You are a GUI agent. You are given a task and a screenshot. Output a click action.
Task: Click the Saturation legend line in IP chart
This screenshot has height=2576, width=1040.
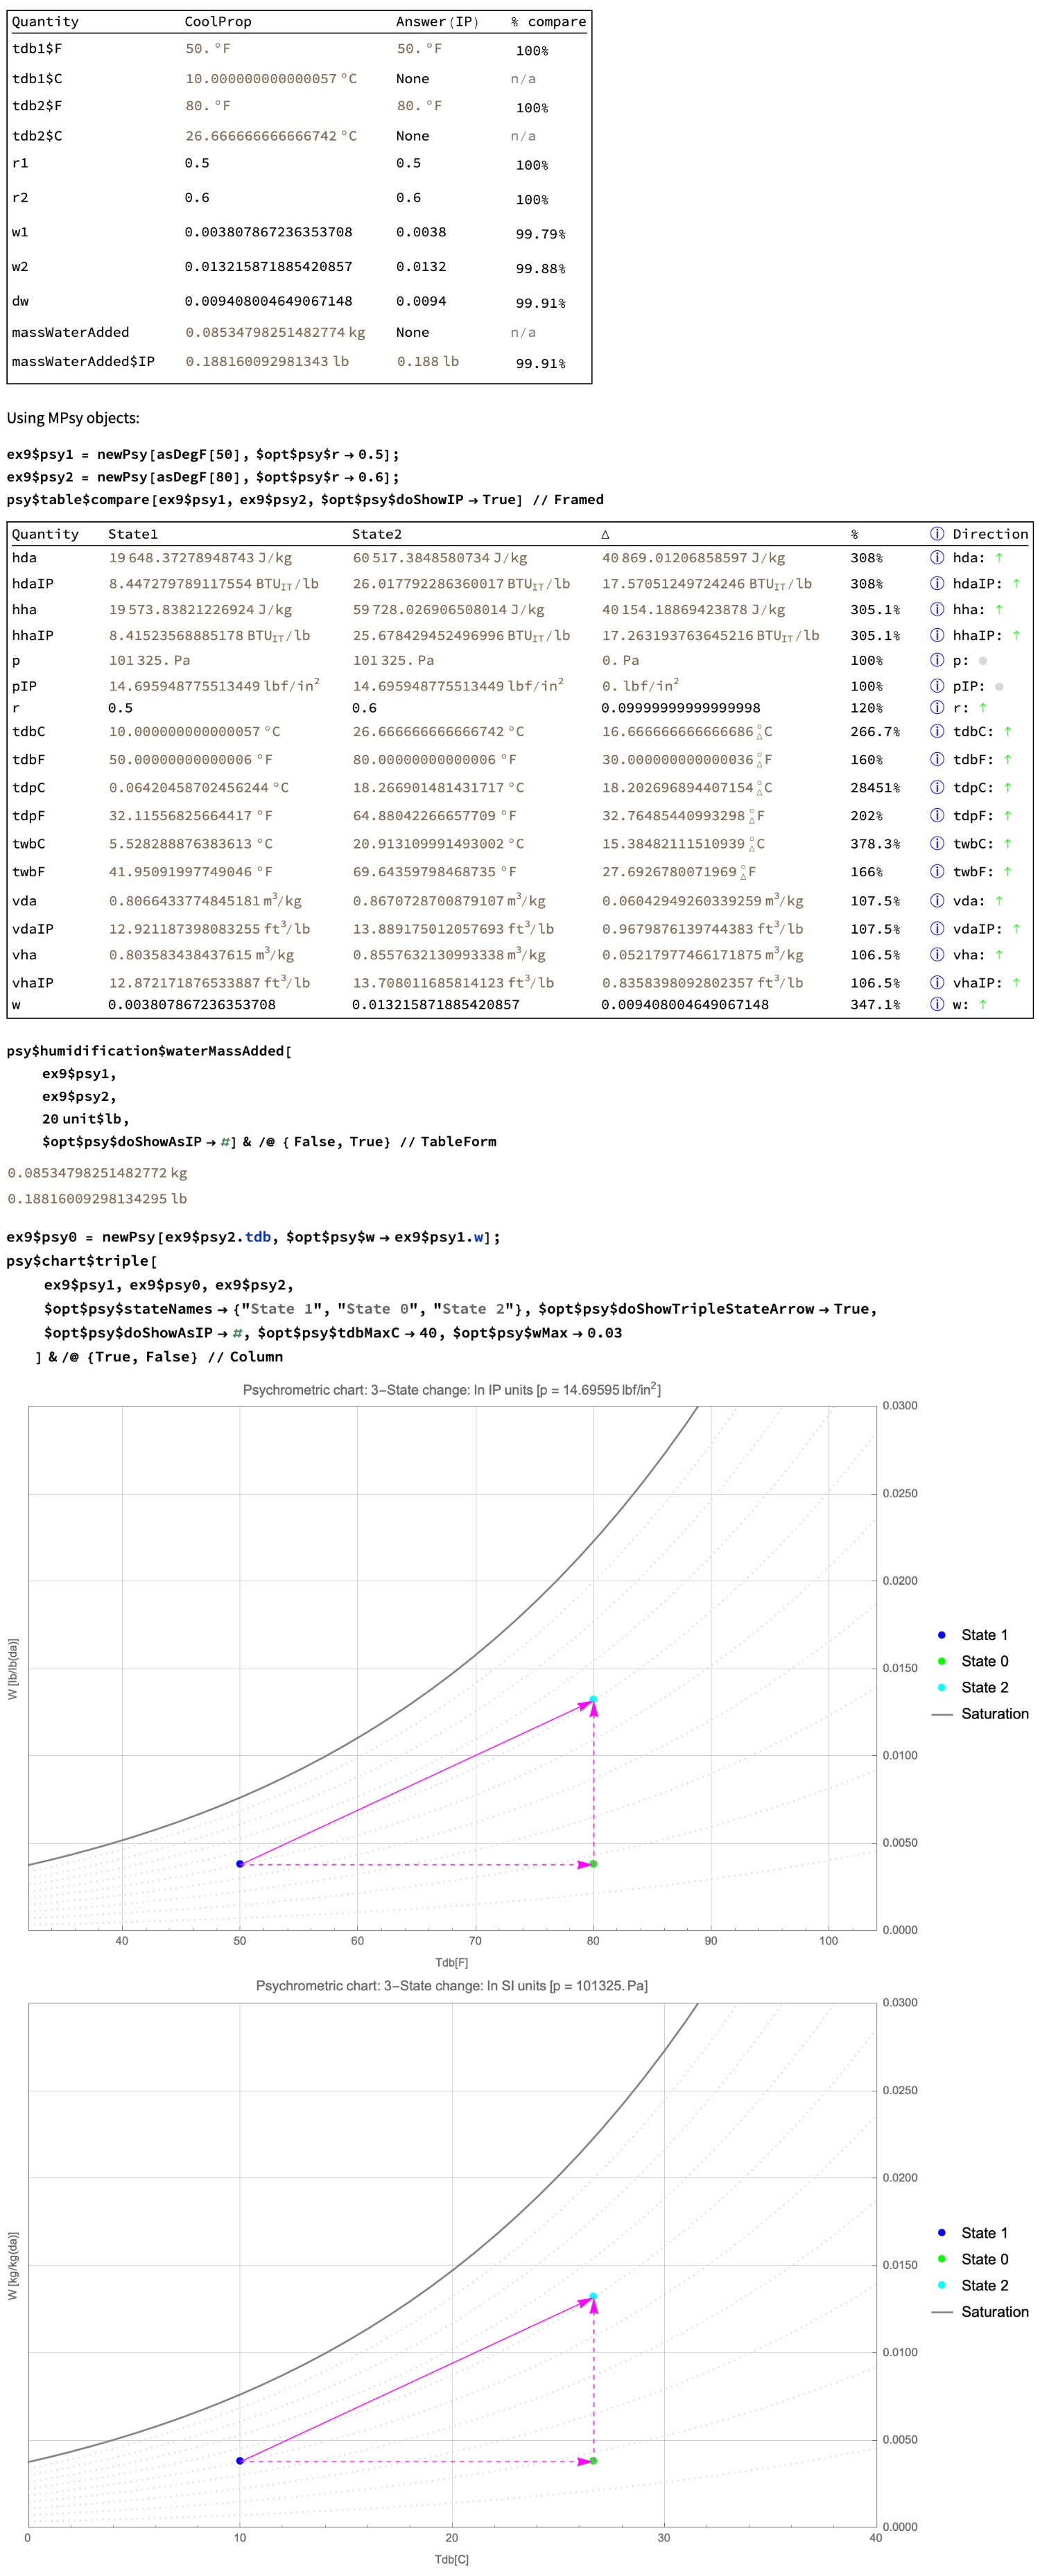[x=941, y=1714]
